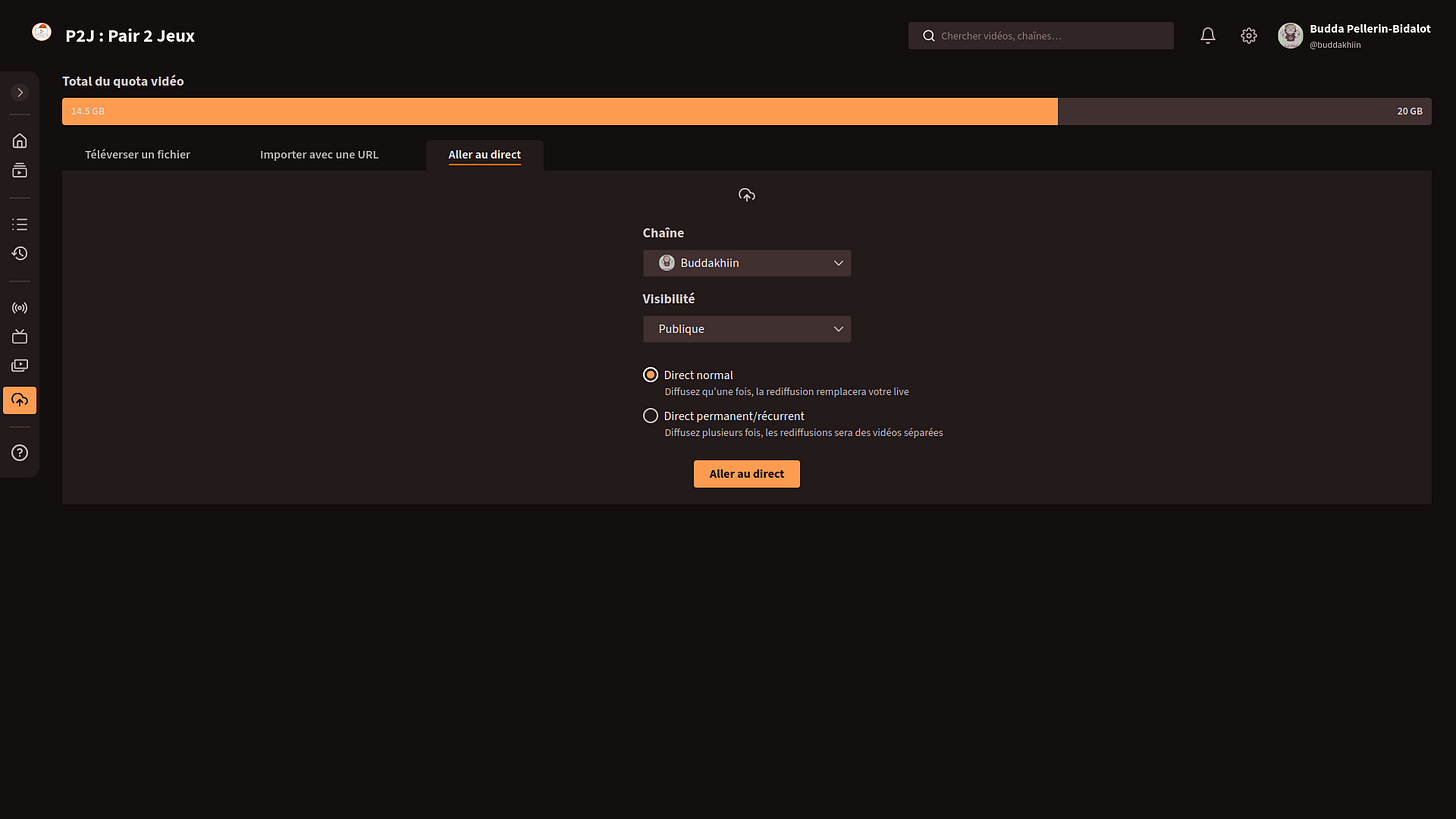Select the Direct permanent/récurrent radio option
The width and height of the screenshot is (1456, 819).
coord(651,416)
